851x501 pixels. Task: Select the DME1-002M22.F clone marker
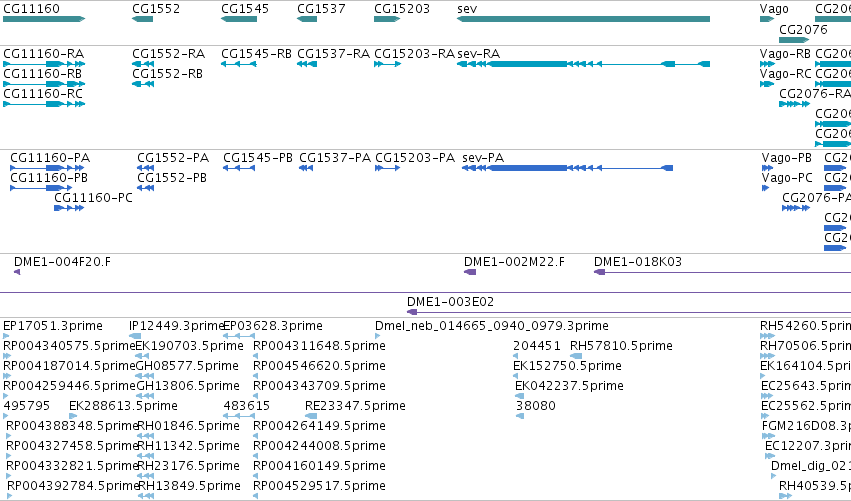[x=470, y=272]
